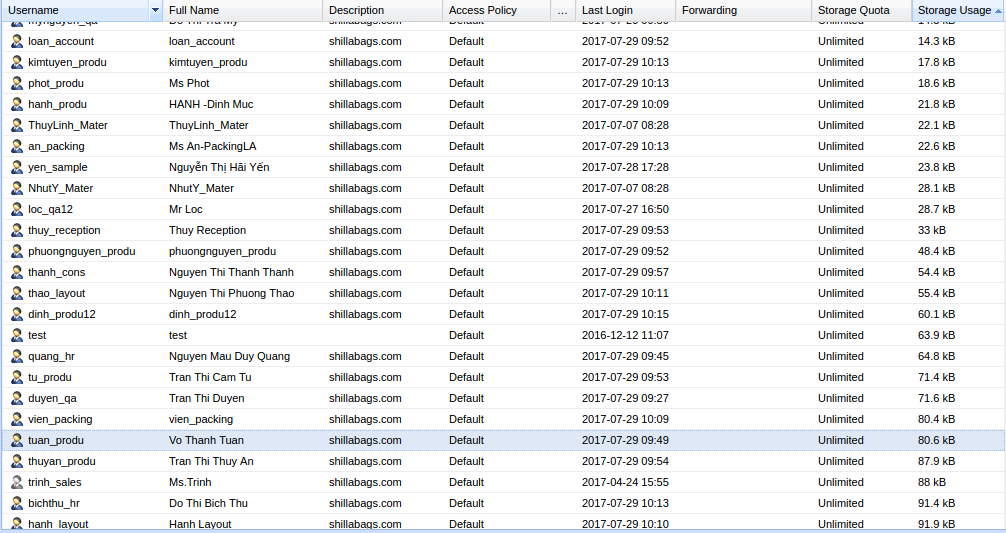Sort by the Last Login column header
The image size is (1006, 533).
pos(626,10)
